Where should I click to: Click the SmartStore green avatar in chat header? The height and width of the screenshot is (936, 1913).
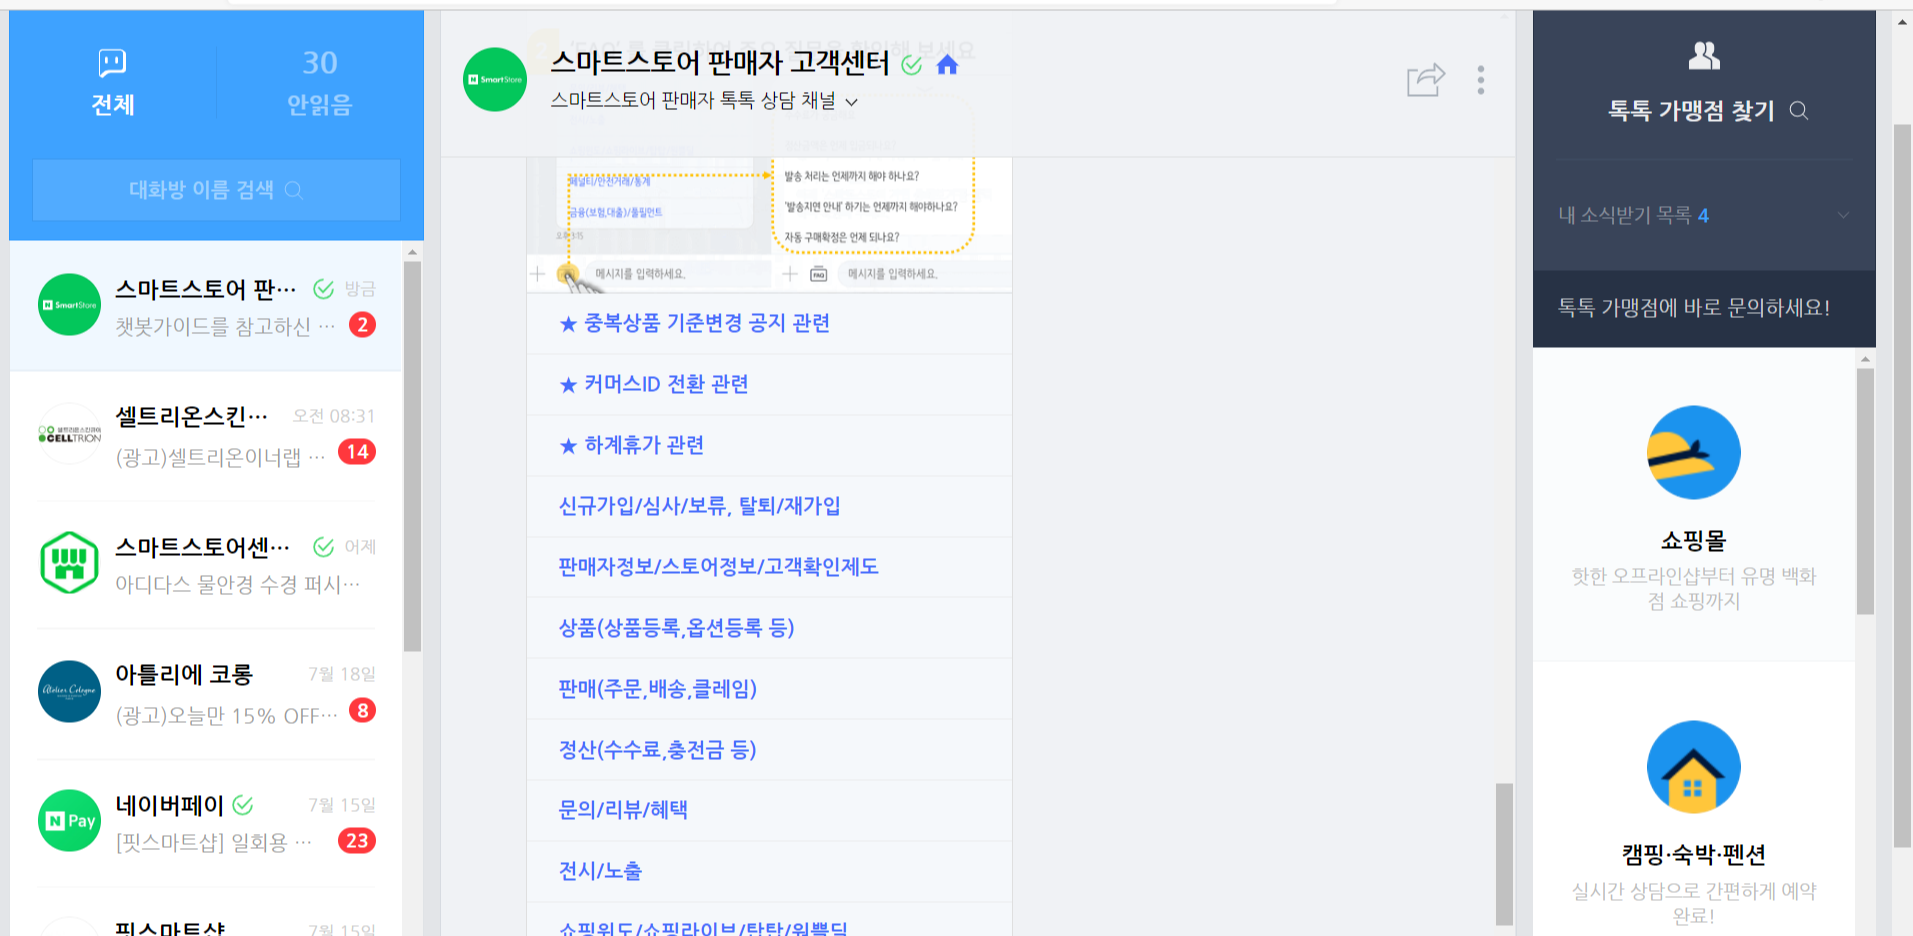495,80
